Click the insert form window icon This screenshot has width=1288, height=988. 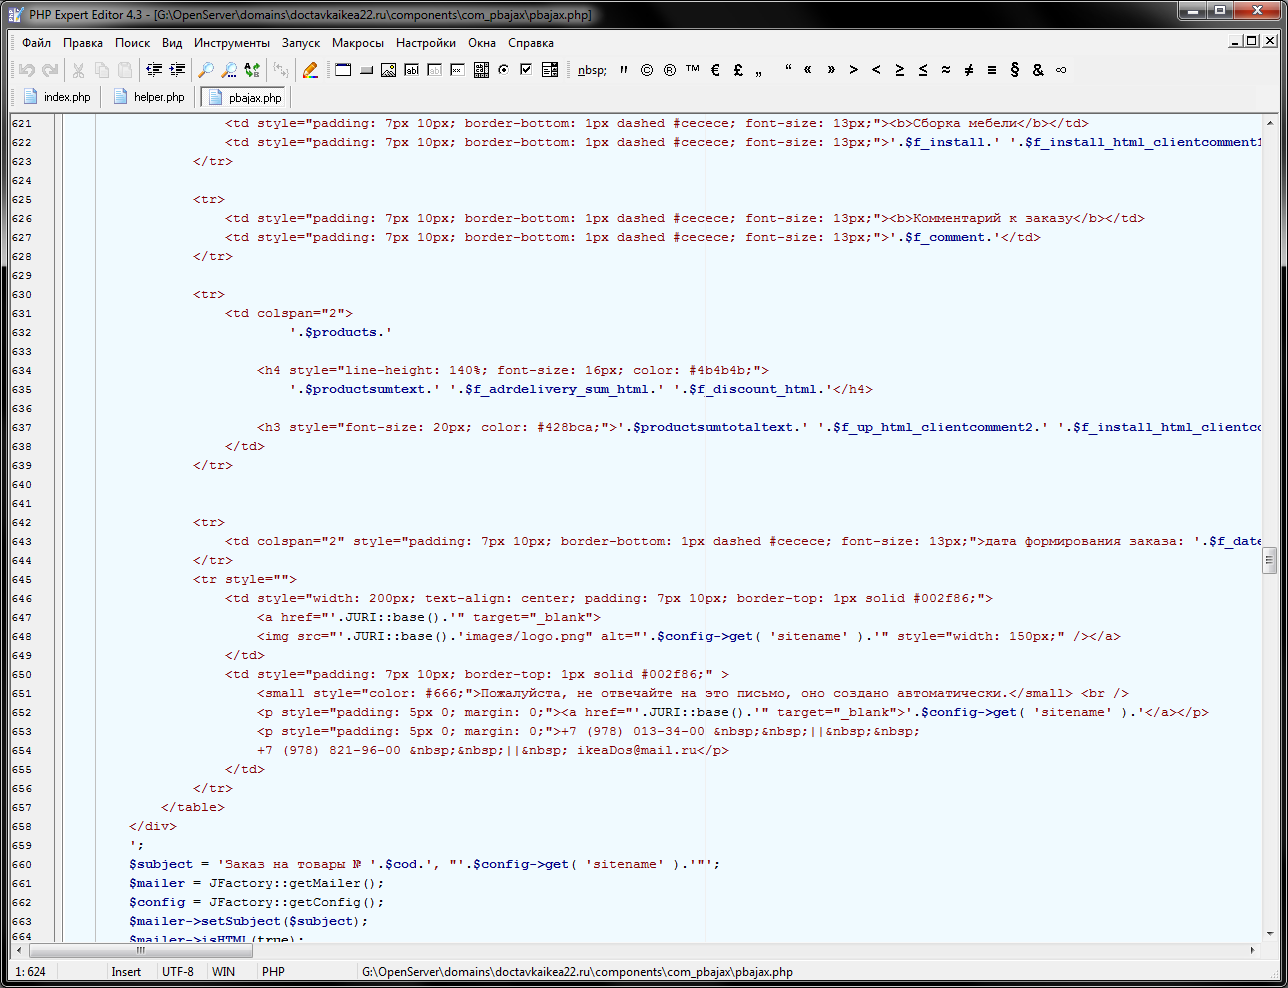(x=343, y=70)
